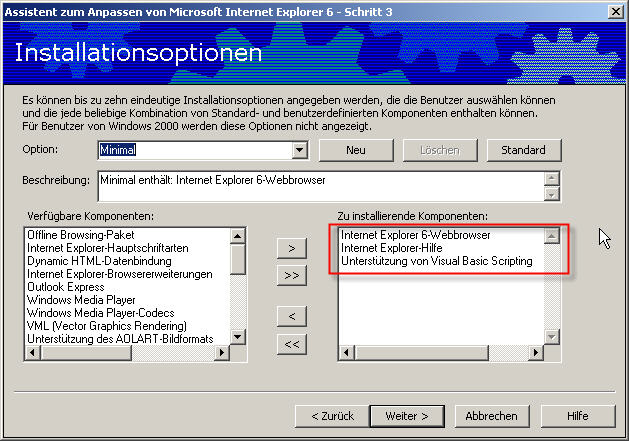Select Offline Browsing-Paket in available components

(81, 235)
